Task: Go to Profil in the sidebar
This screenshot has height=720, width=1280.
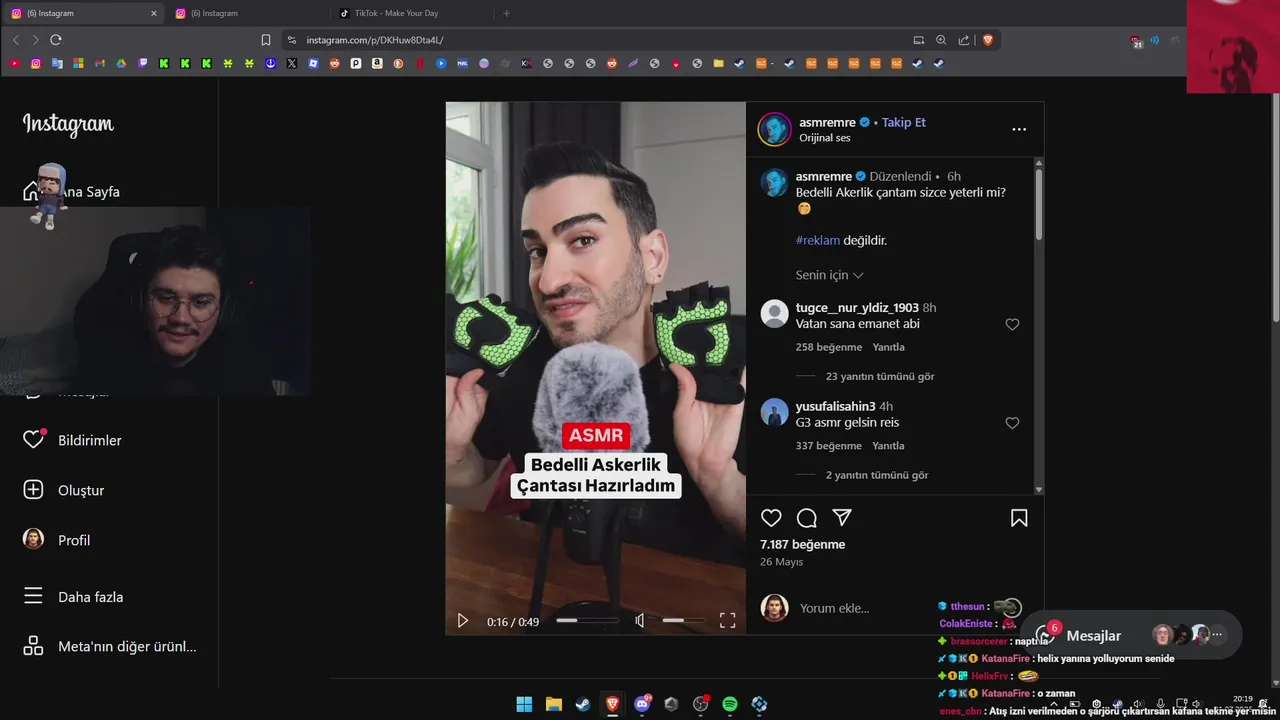Action: coord(57,540)
